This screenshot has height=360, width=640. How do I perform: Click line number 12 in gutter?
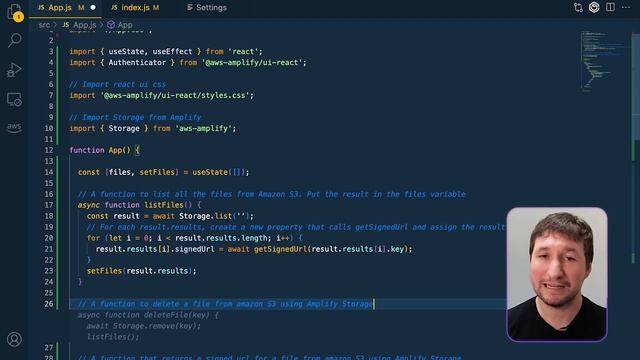click(49, 150)
